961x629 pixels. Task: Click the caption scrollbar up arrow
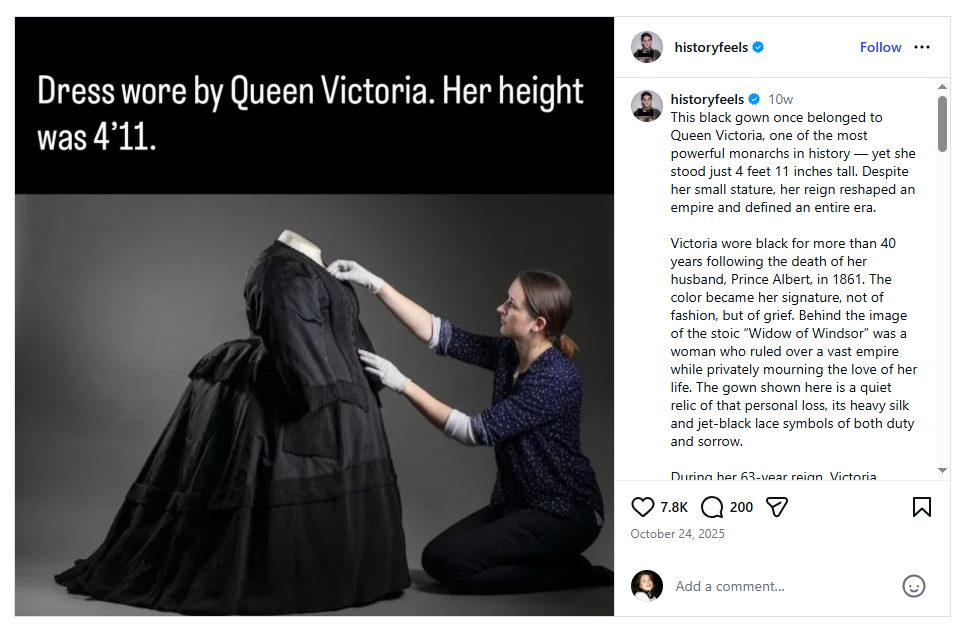pos(943,87)
